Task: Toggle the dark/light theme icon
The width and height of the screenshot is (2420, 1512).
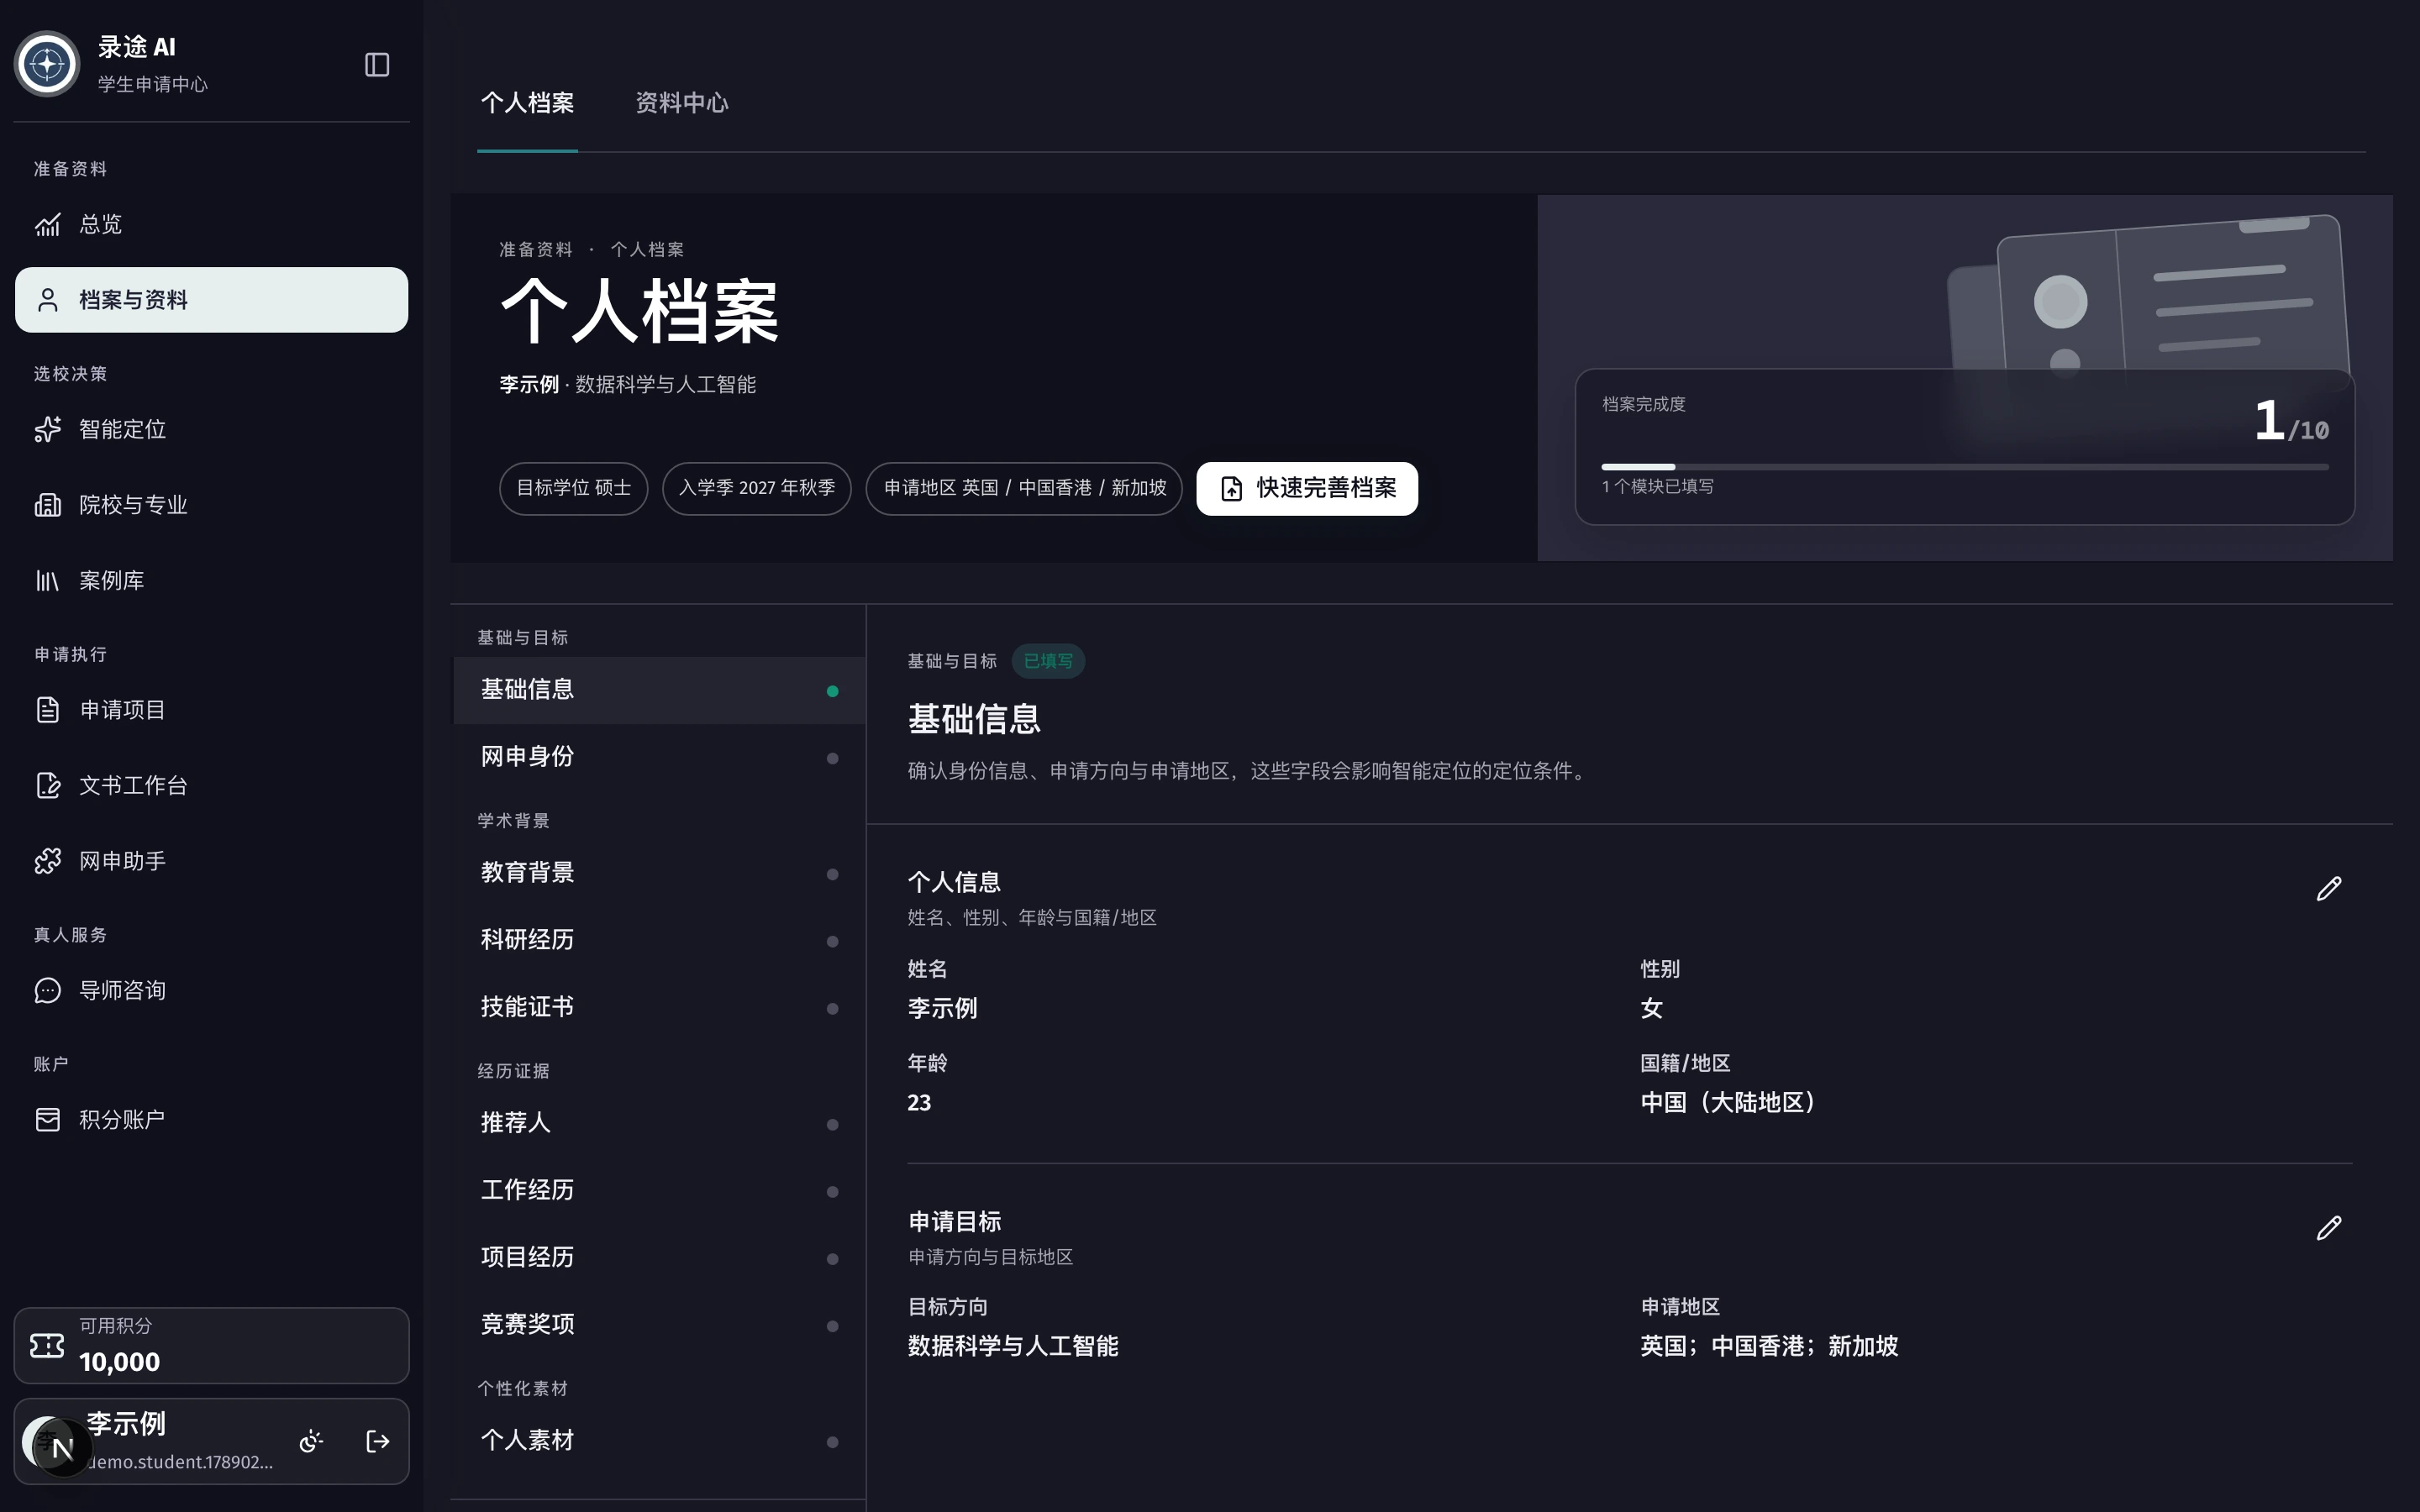Action: tap(311, 1441)
